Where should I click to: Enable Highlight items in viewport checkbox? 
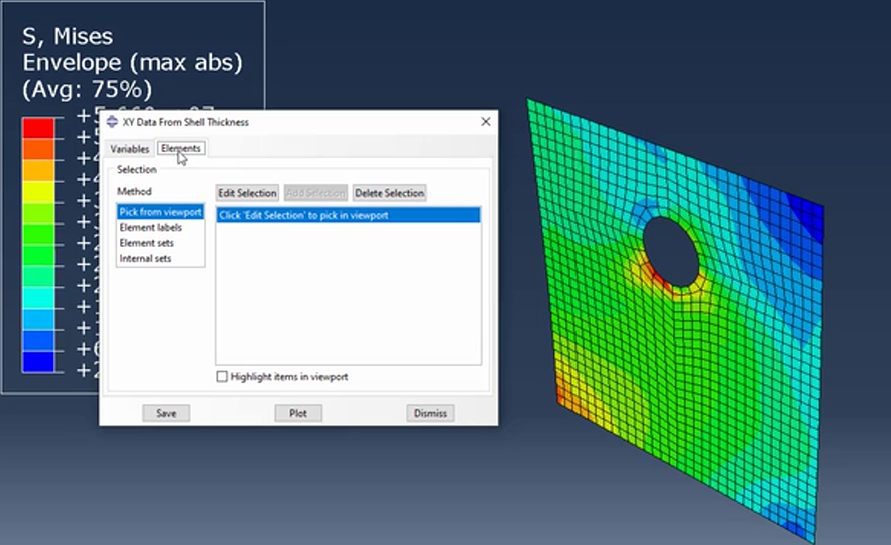click(222, 376)
